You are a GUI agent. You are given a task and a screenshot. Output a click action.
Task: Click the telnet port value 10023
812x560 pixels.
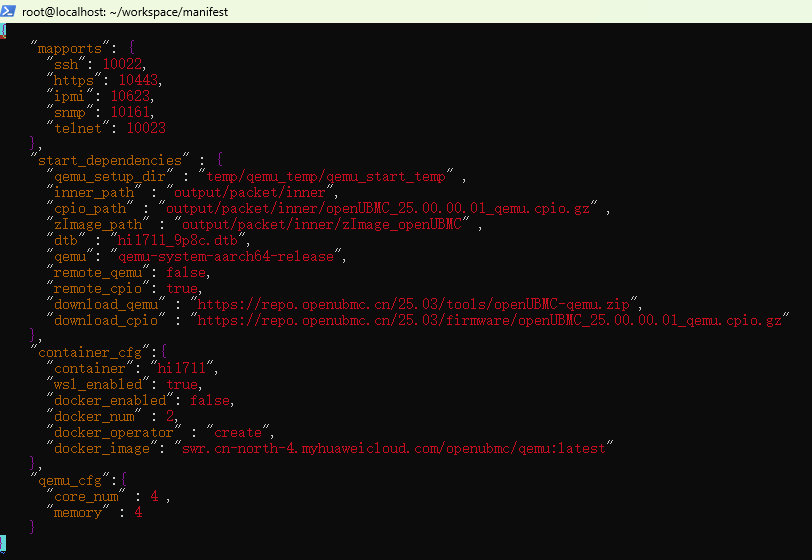click(145, 128)
